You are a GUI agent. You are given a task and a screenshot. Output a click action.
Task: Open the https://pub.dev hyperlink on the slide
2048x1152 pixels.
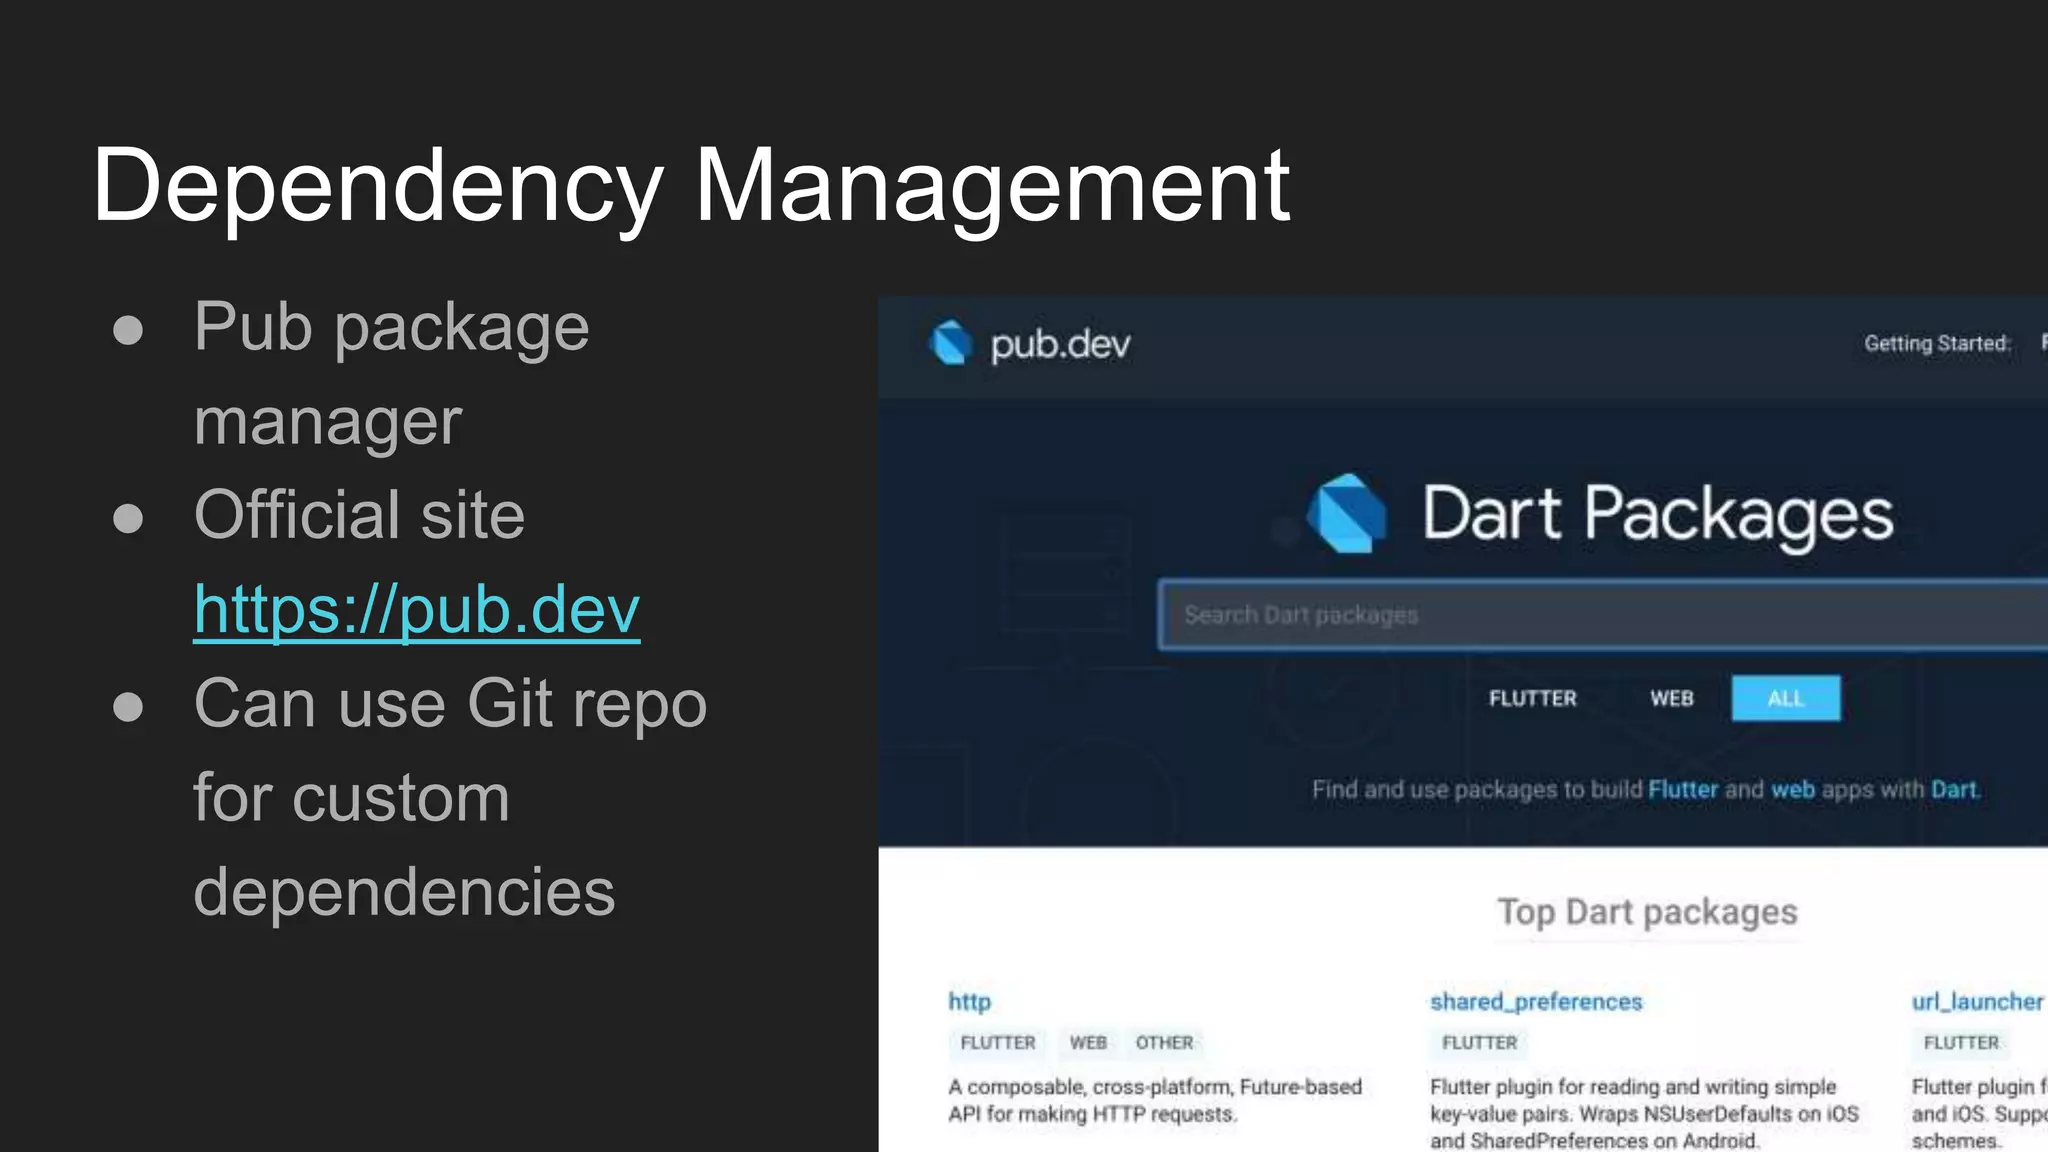click(x=417, y=609)
